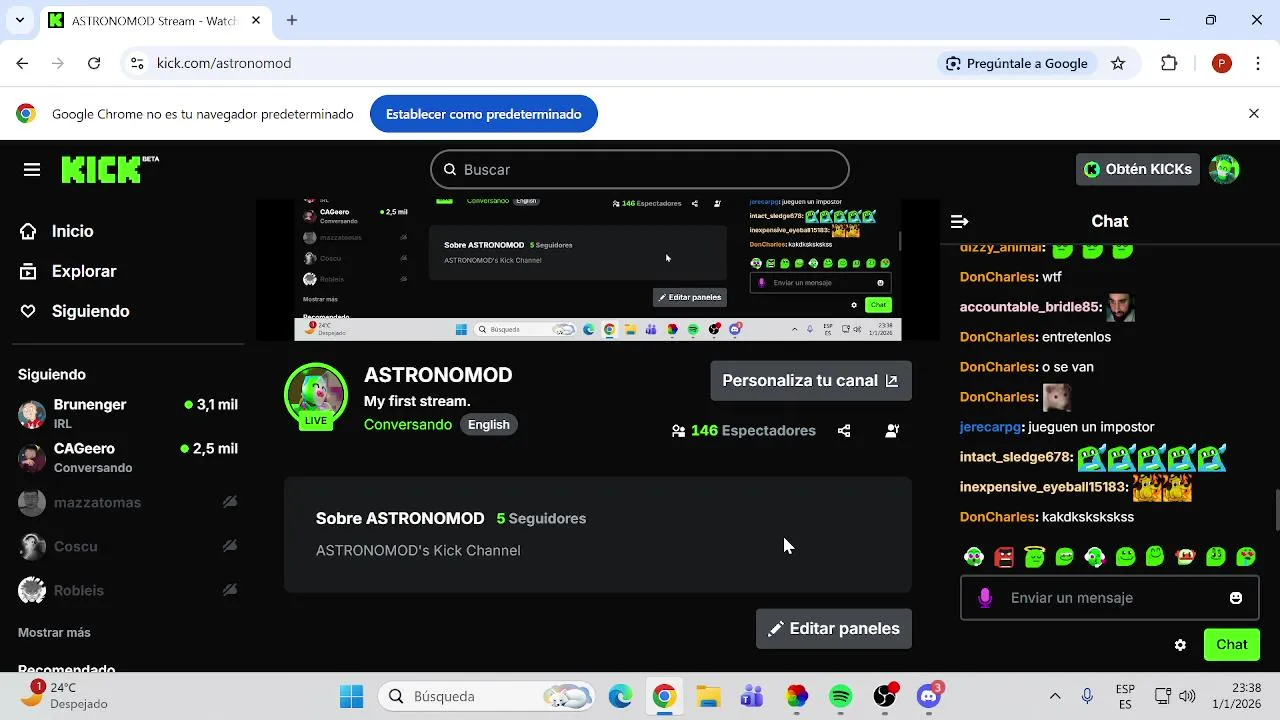Image resolution: width=1280 pixels, height=720 pixels.
Task: Click inexpensive_eyeball15183 username in chat
Action: pos(1042,487)
